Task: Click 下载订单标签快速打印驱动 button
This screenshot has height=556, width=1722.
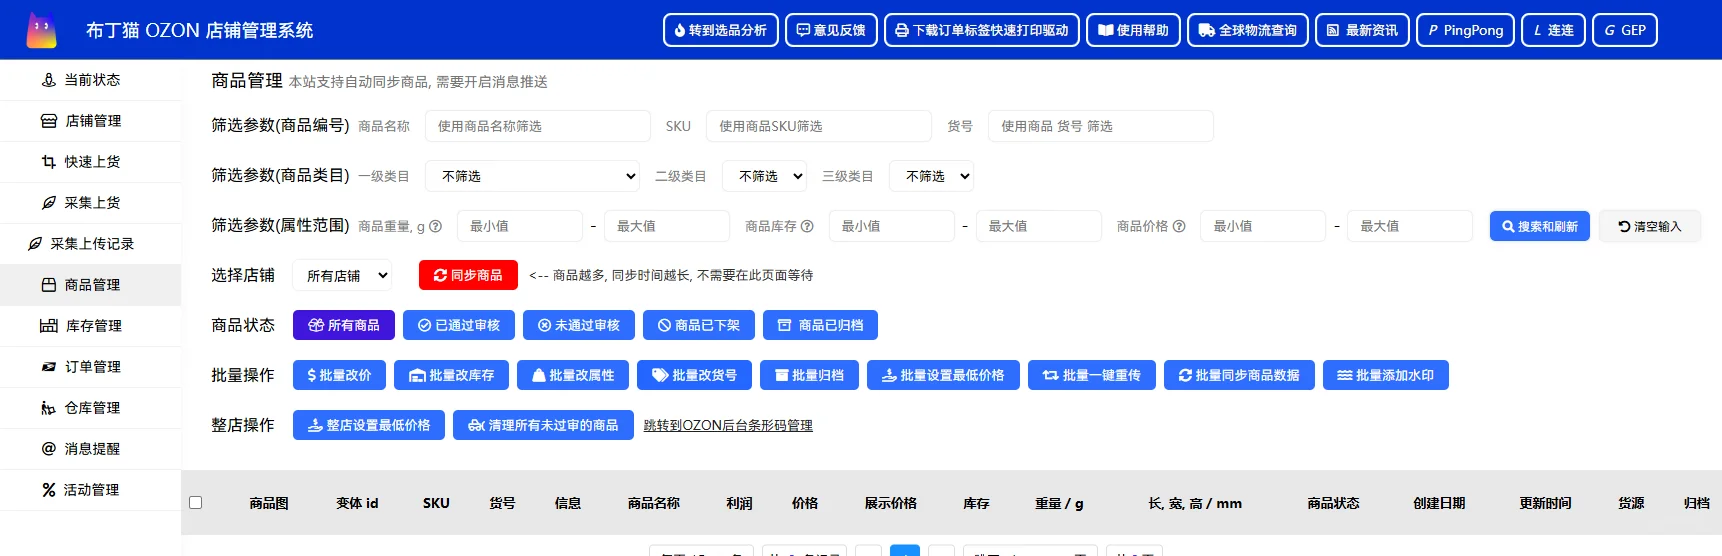Action: [982, 30]
